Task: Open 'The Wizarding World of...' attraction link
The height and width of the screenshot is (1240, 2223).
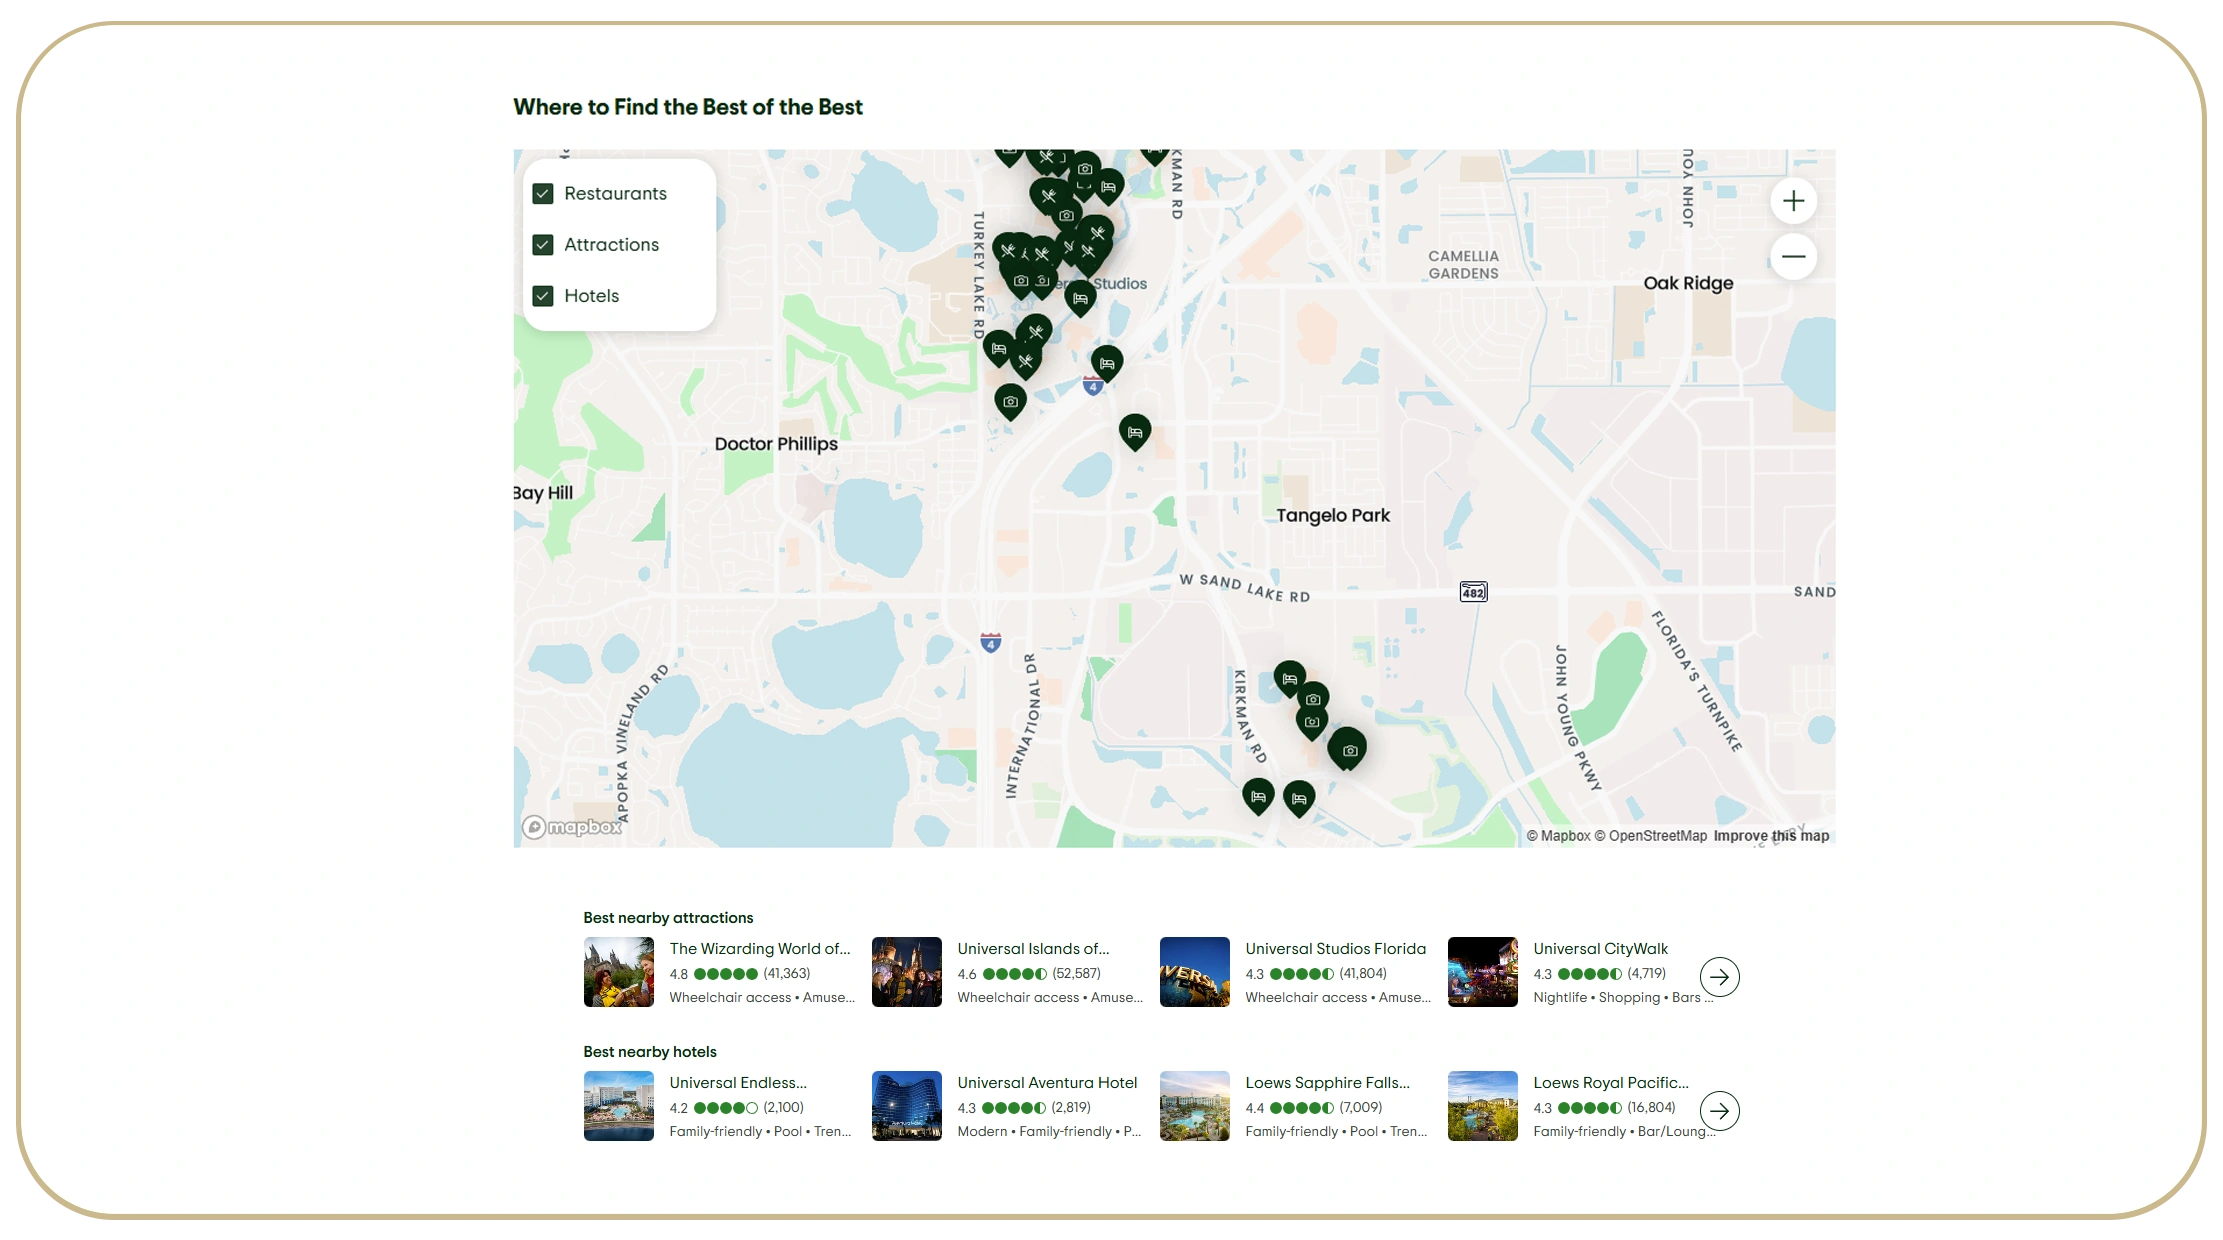Action: point(760,949)
